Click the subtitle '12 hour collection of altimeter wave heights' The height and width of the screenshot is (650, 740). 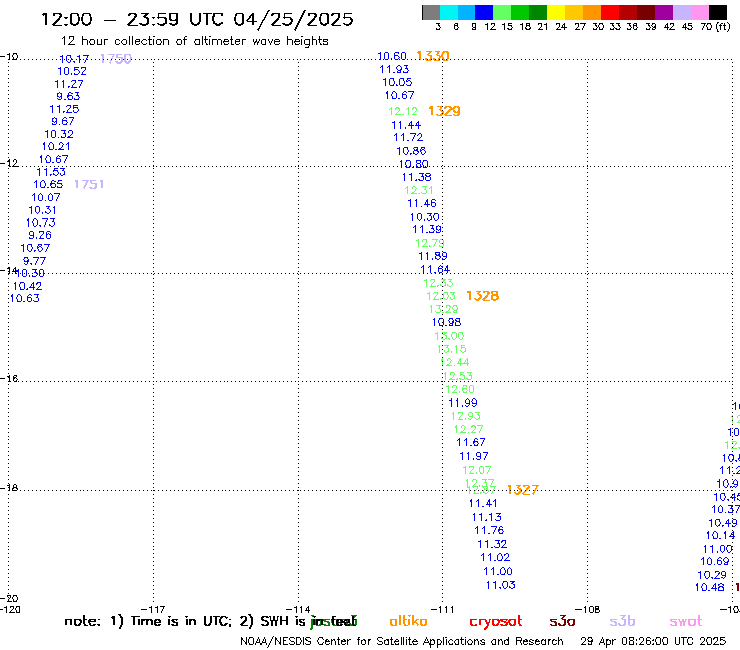194,41
